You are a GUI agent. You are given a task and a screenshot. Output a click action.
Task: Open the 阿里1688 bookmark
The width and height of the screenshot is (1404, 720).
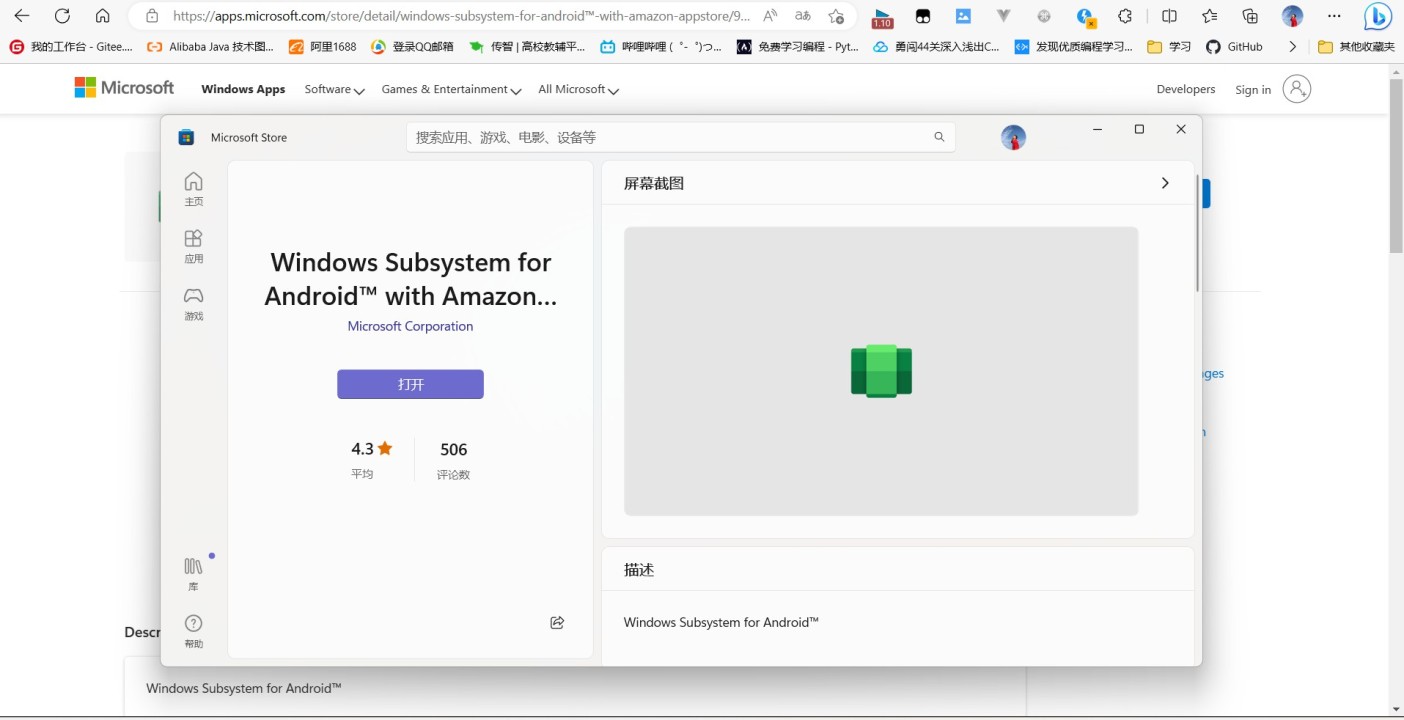point(322,46)
